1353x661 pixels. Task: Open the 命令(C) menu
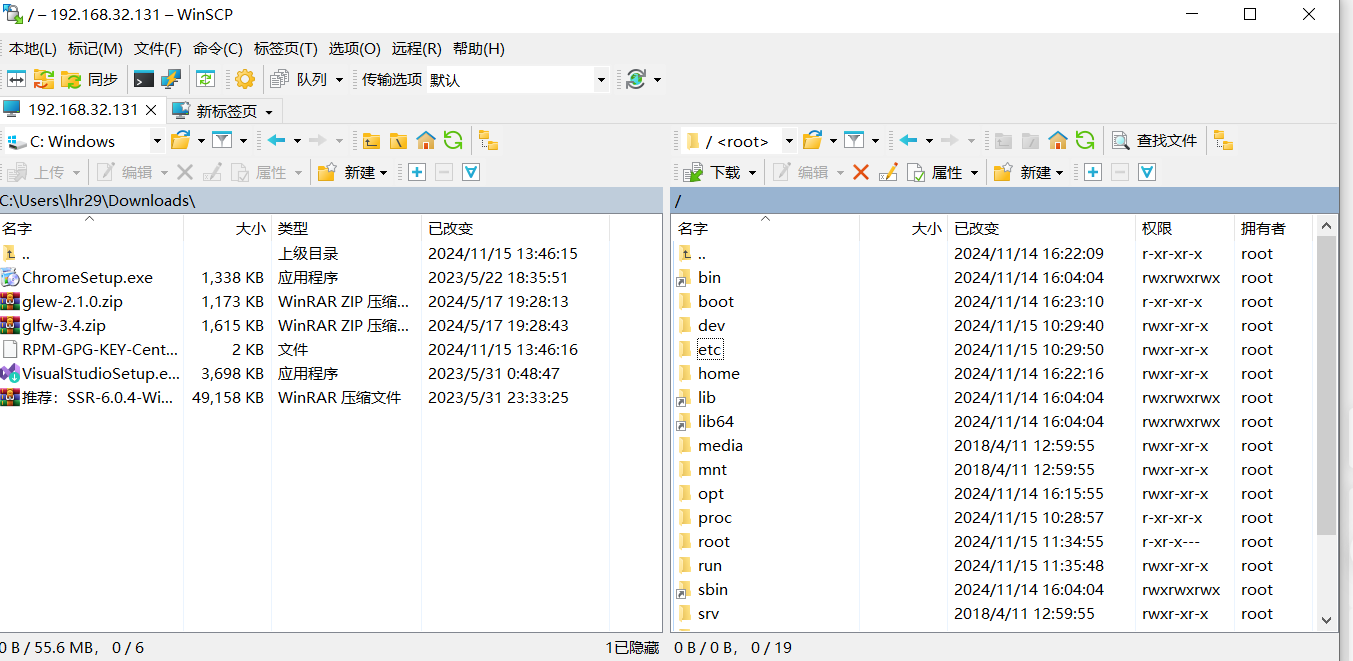point(218,48)
